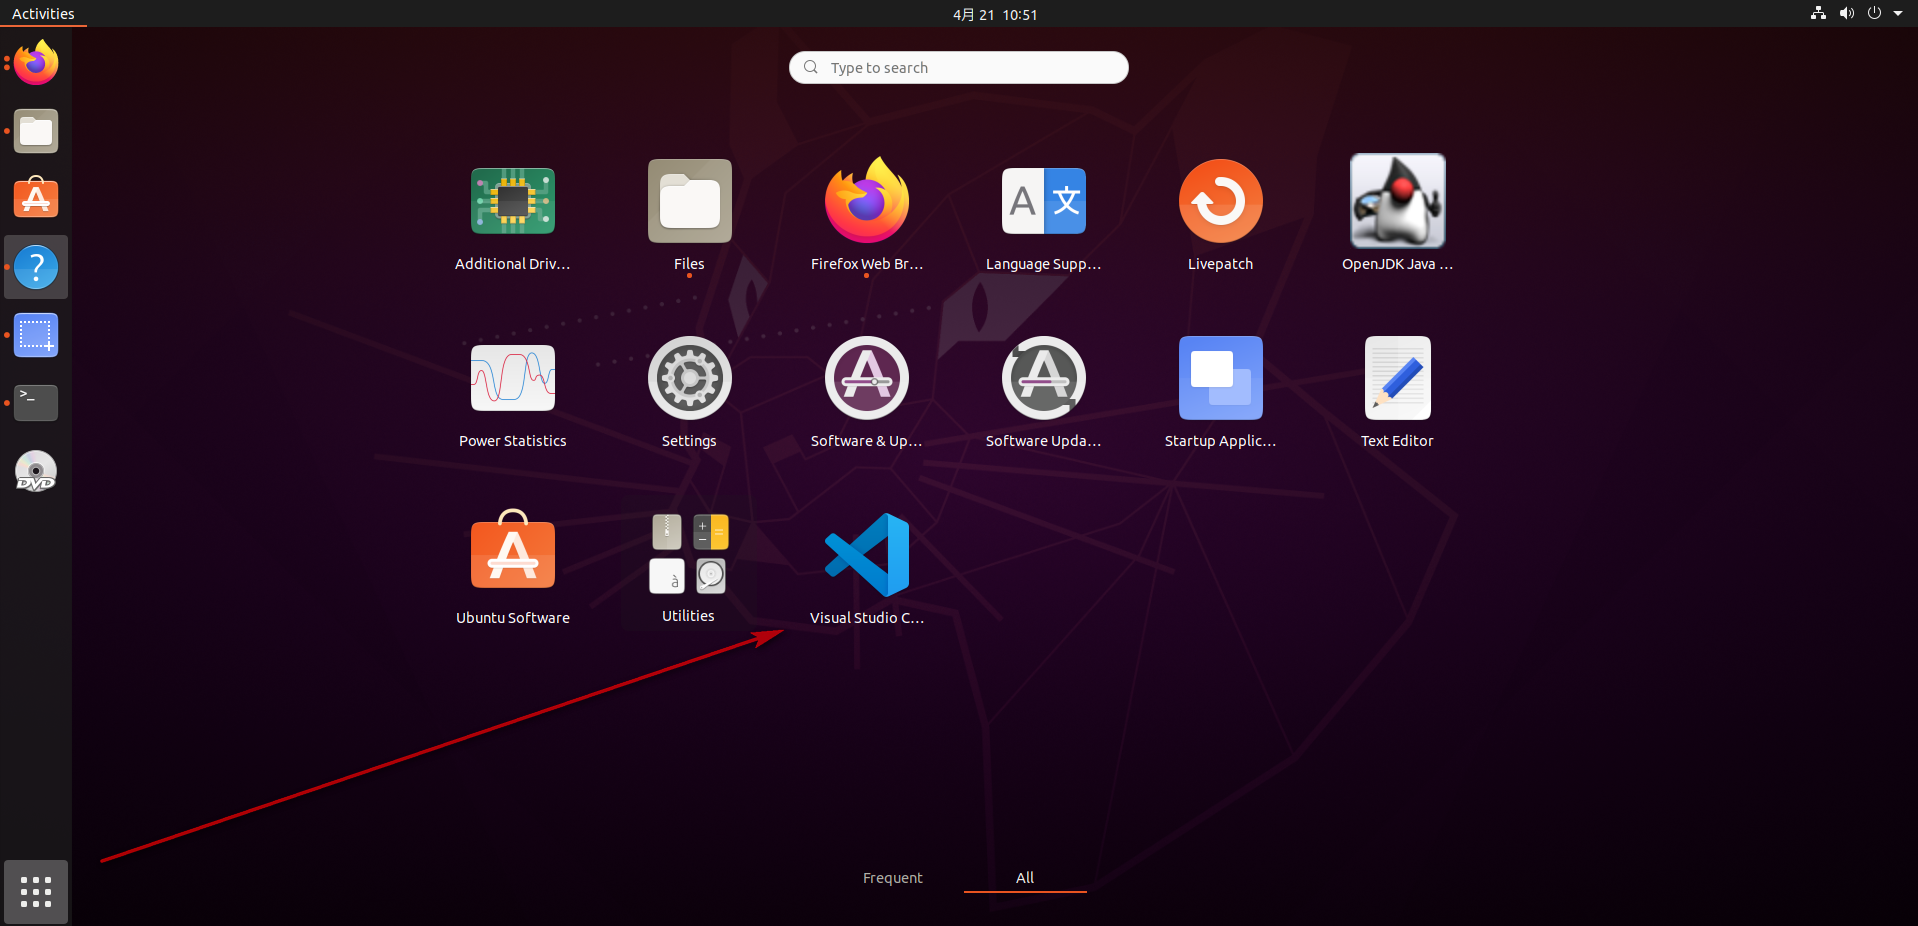
Task: Launch Files from the app grid
Action: pos(689,201)
